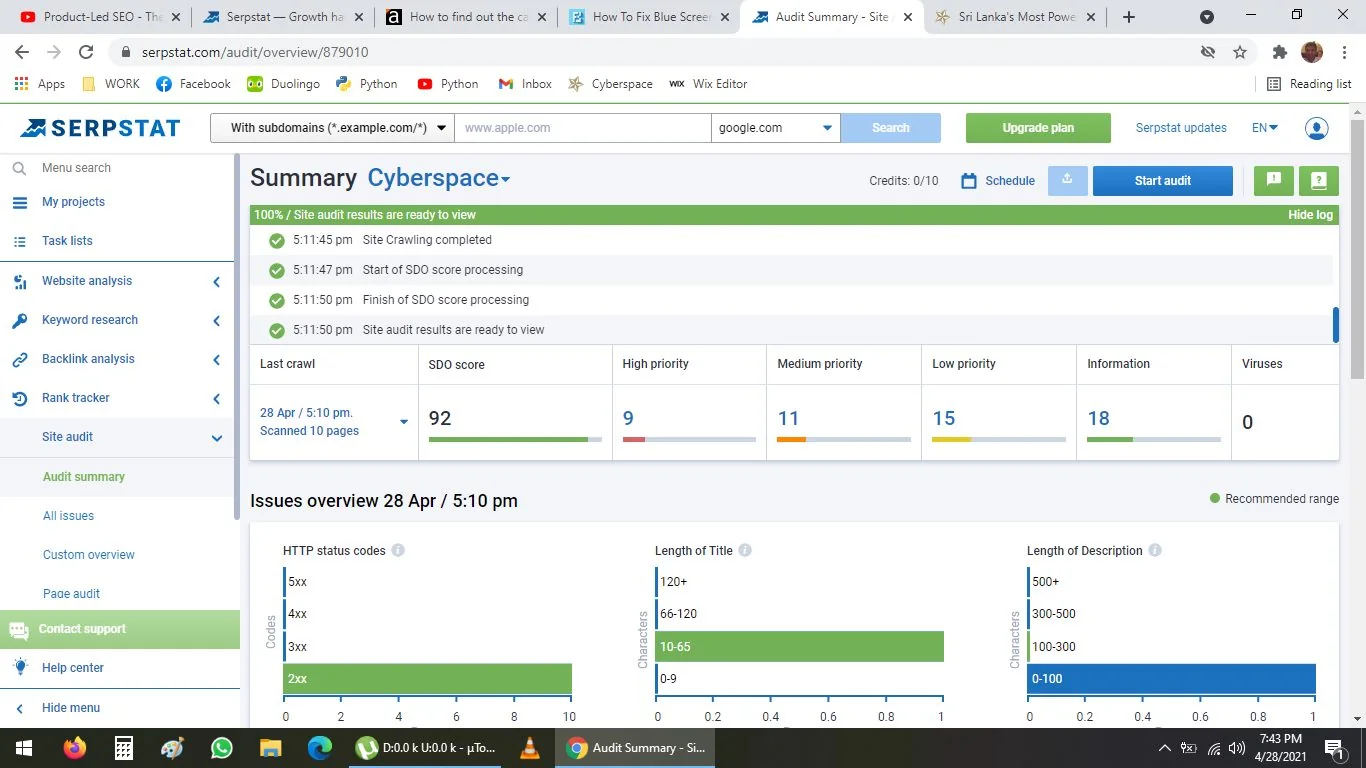
Task: Open the google.com search engine dropdown
Action: (776, 128)
